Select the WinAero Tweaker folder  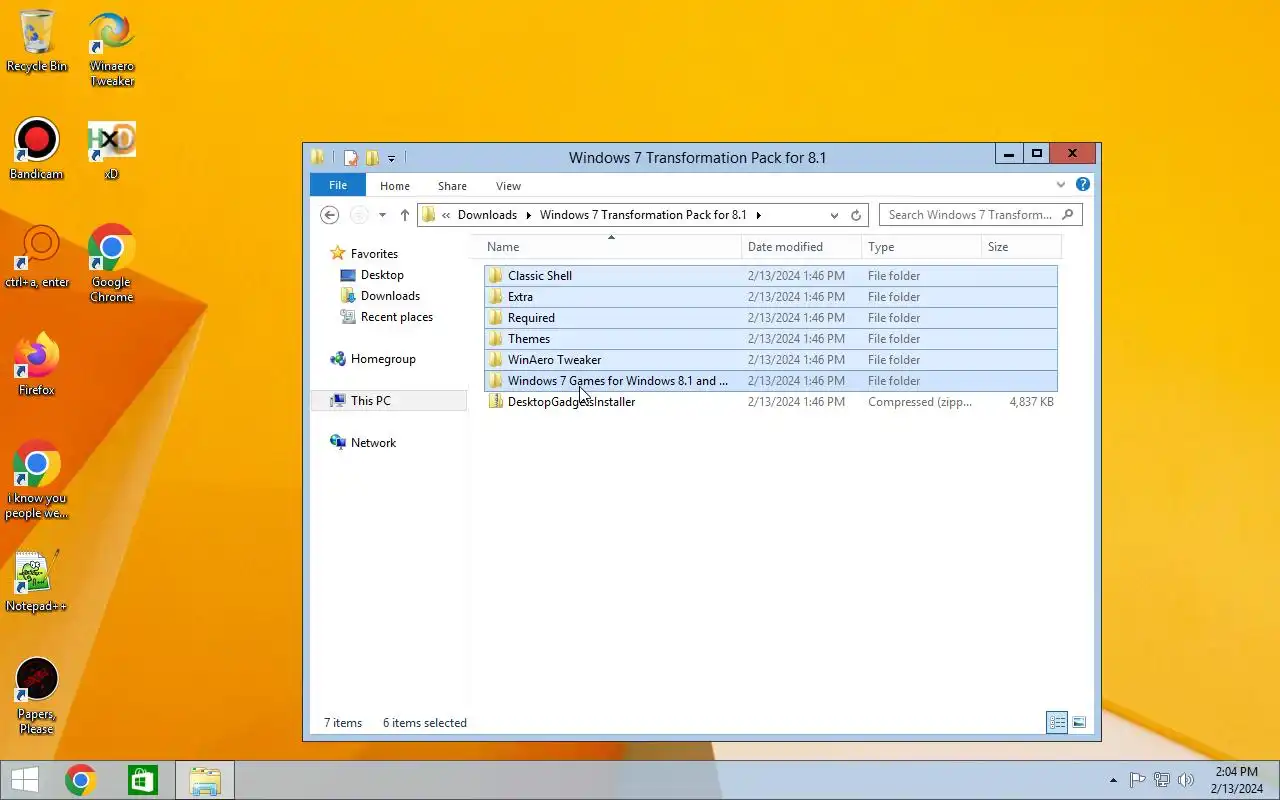tap(770, 360)
